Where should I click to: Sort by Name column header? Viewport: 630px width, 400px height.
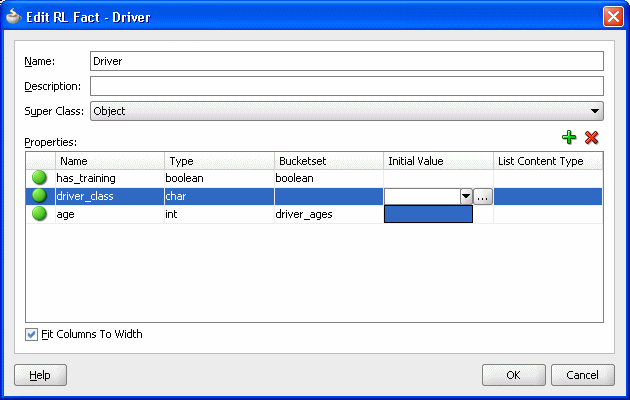[110, 161]
